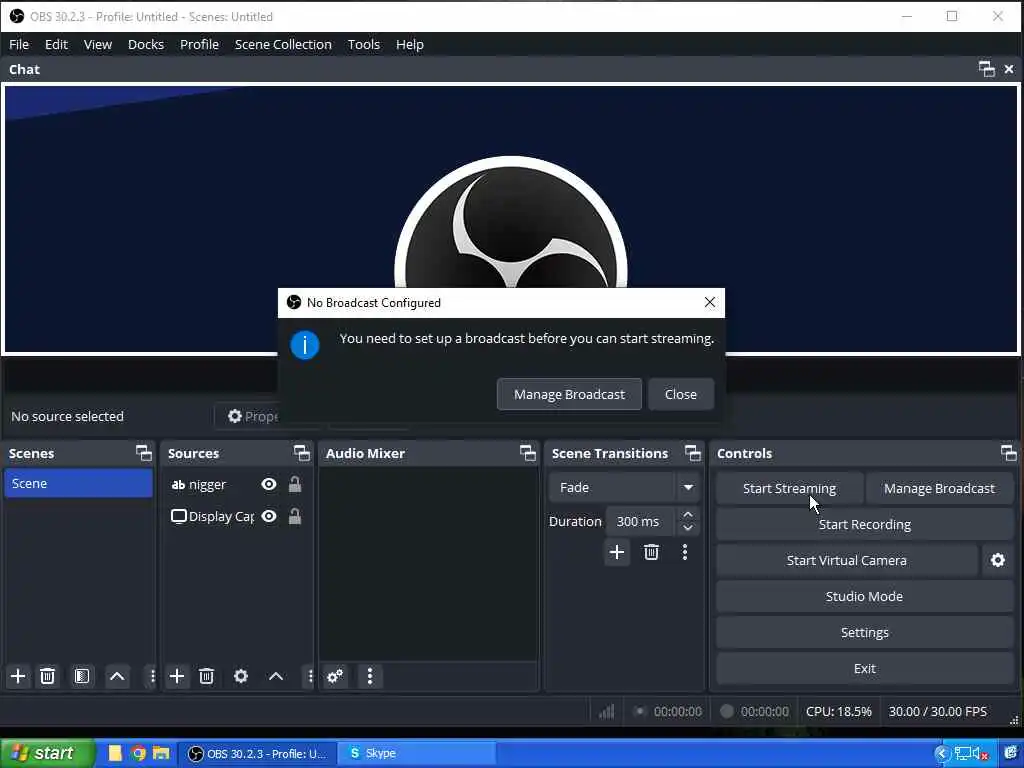
Task: Increase transition duration with up arrow
Action: [x=688, y=515]
